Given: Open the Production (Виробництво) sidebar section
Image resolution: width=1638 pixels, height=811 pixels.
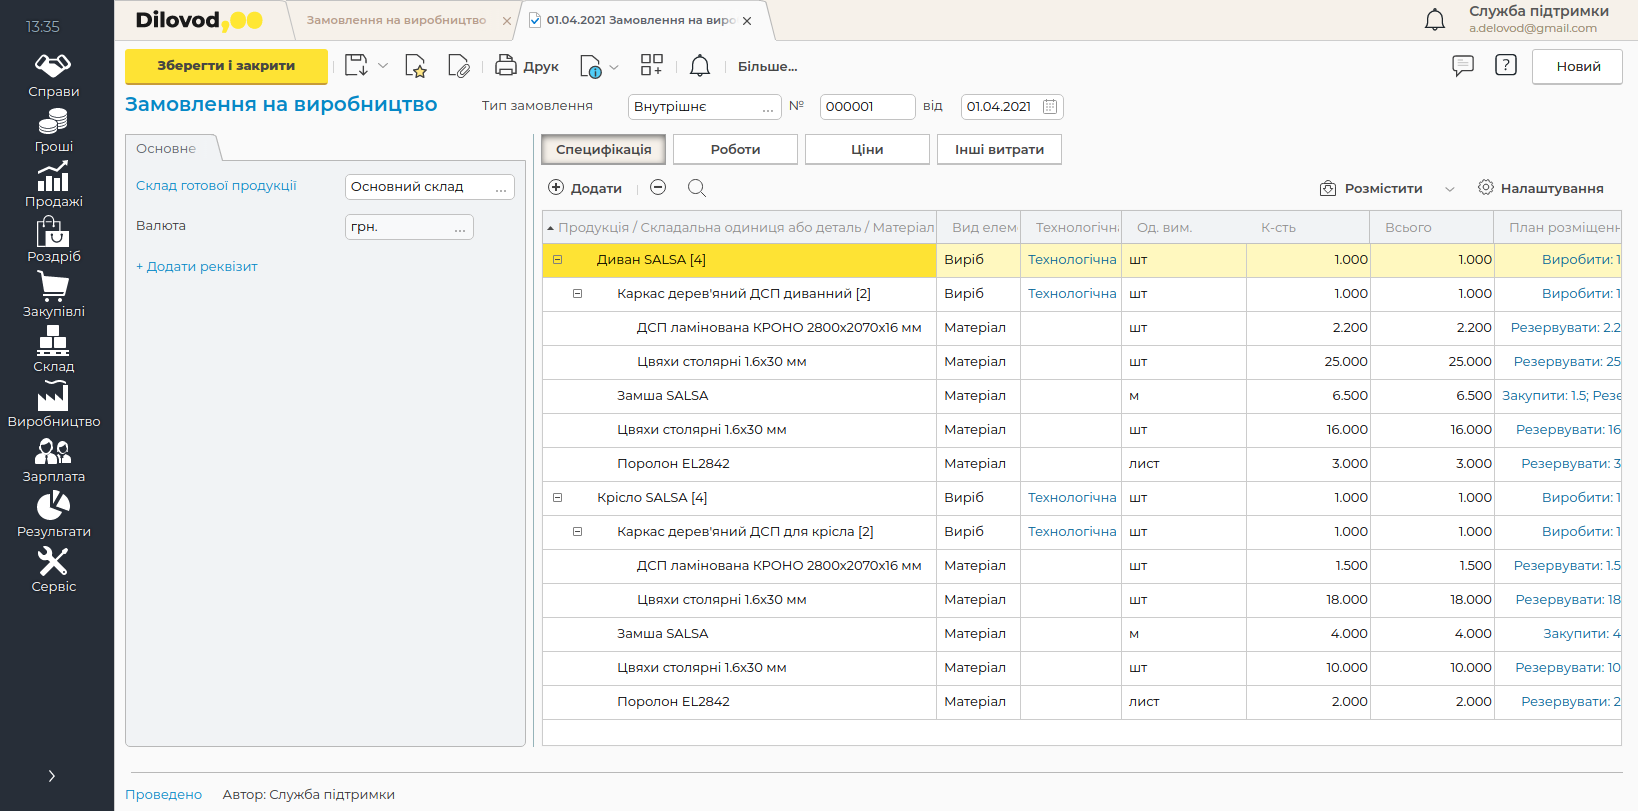Looking at the screenshot, I should pos(54,406).
